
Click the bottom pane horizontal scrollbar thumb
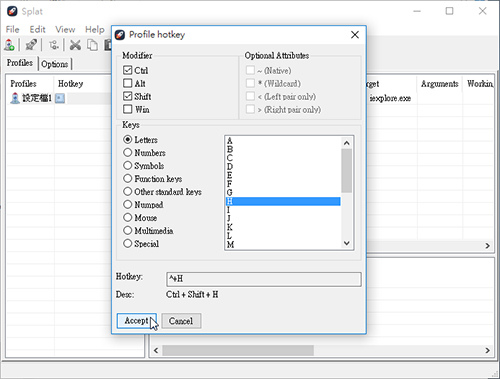click(x=238, y=350)
